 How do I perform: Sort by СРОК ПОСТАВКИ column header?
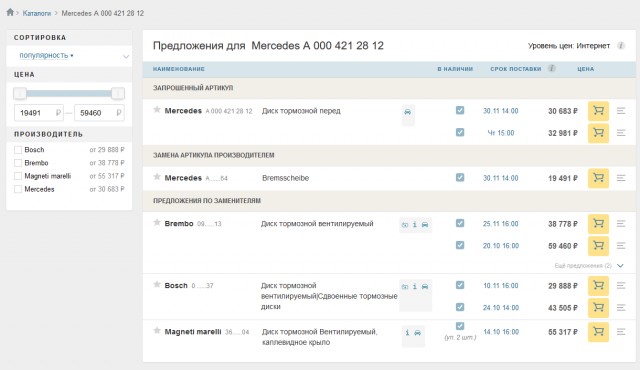click(x=516, y=69)
